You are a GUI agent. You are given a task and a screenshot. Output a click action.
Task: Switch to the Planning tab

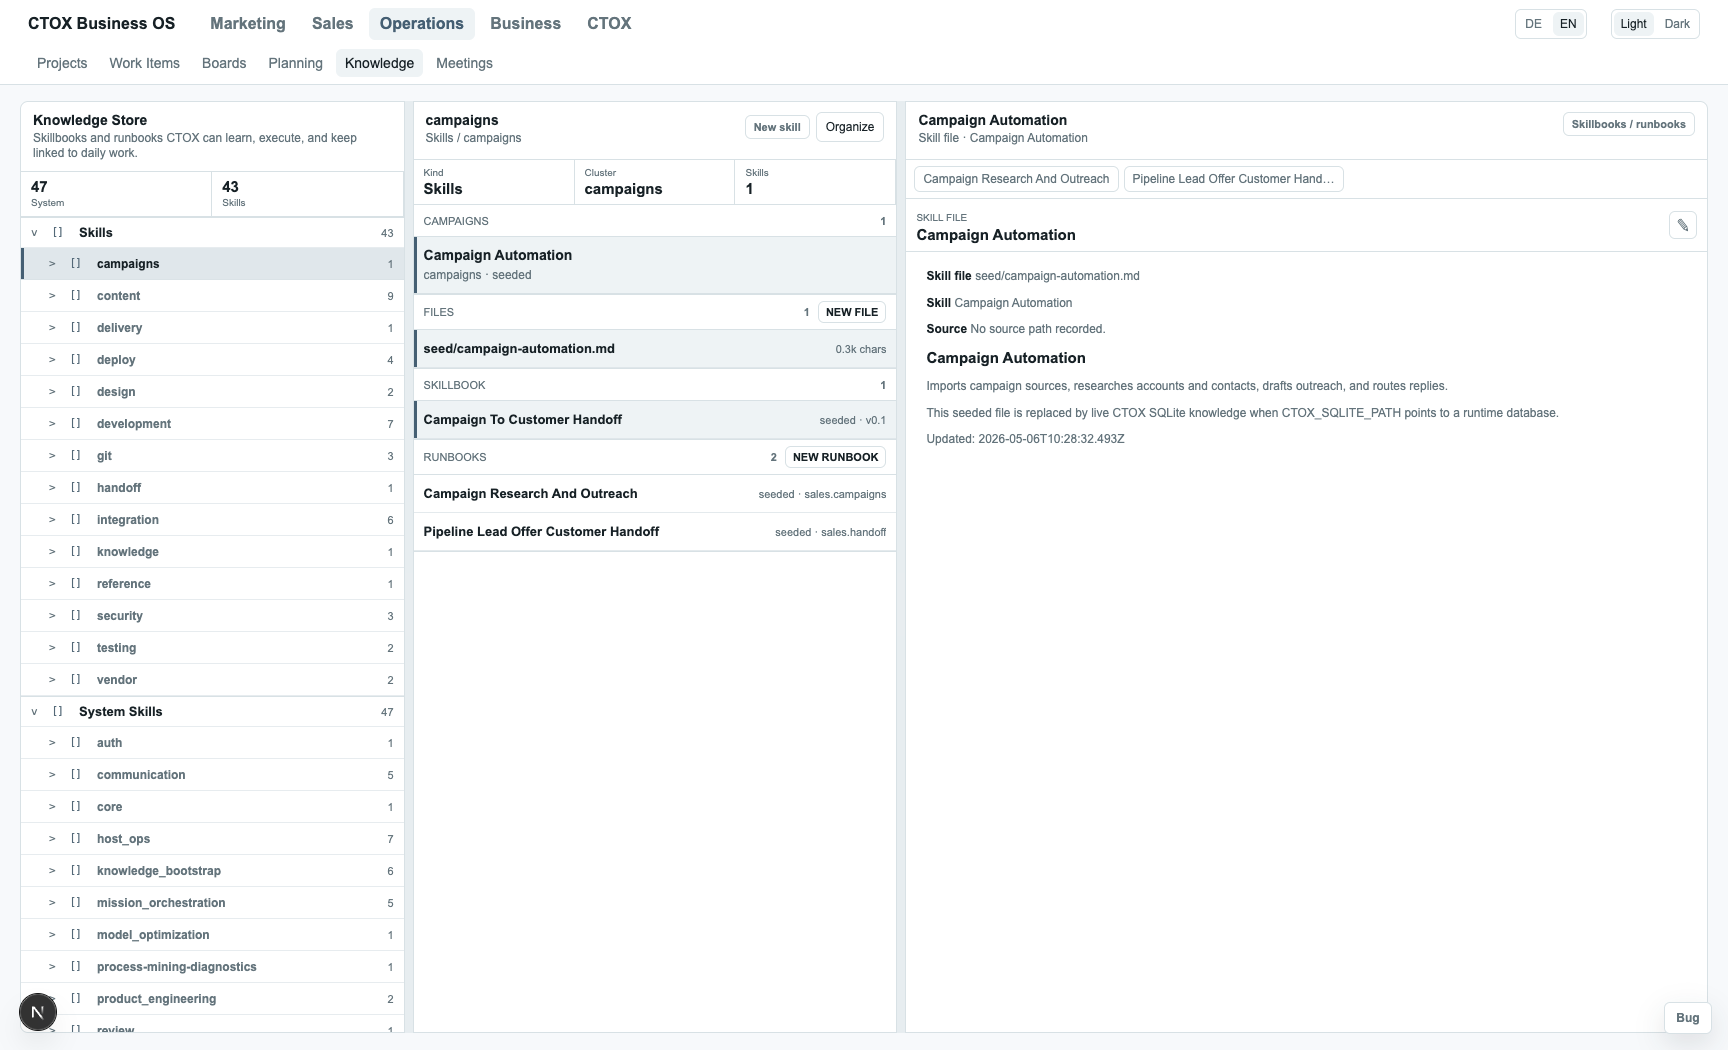pyautogui.click(x=295, y=63)
